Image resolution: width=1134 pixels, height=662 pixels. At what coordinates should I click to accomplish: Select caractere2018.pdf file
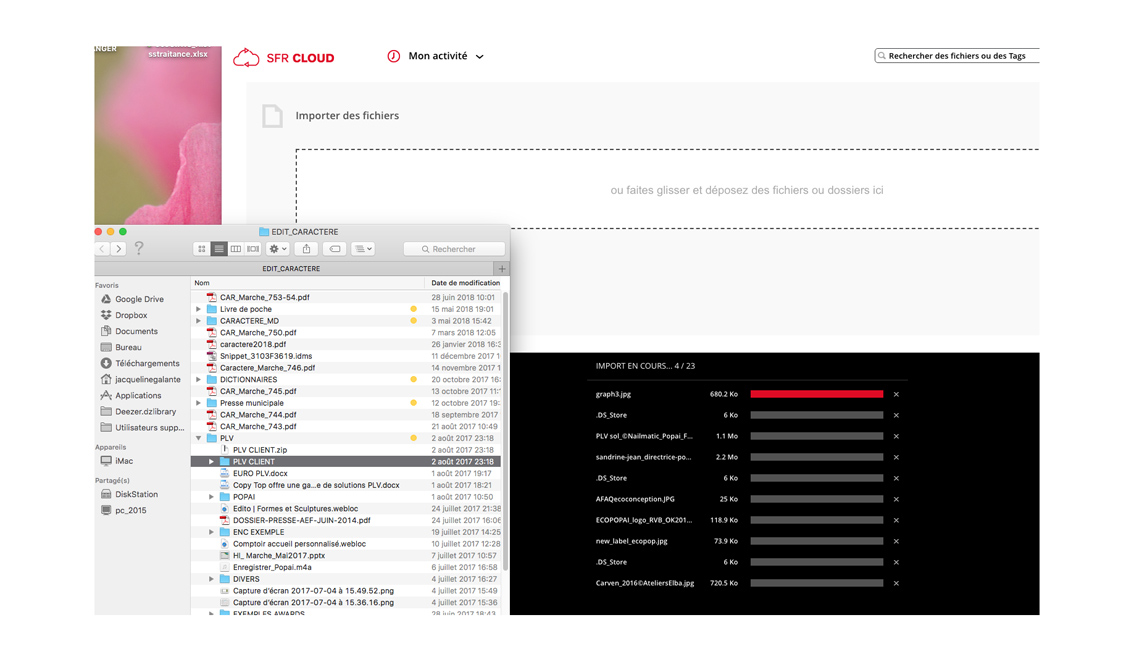[x=346, y=344]
